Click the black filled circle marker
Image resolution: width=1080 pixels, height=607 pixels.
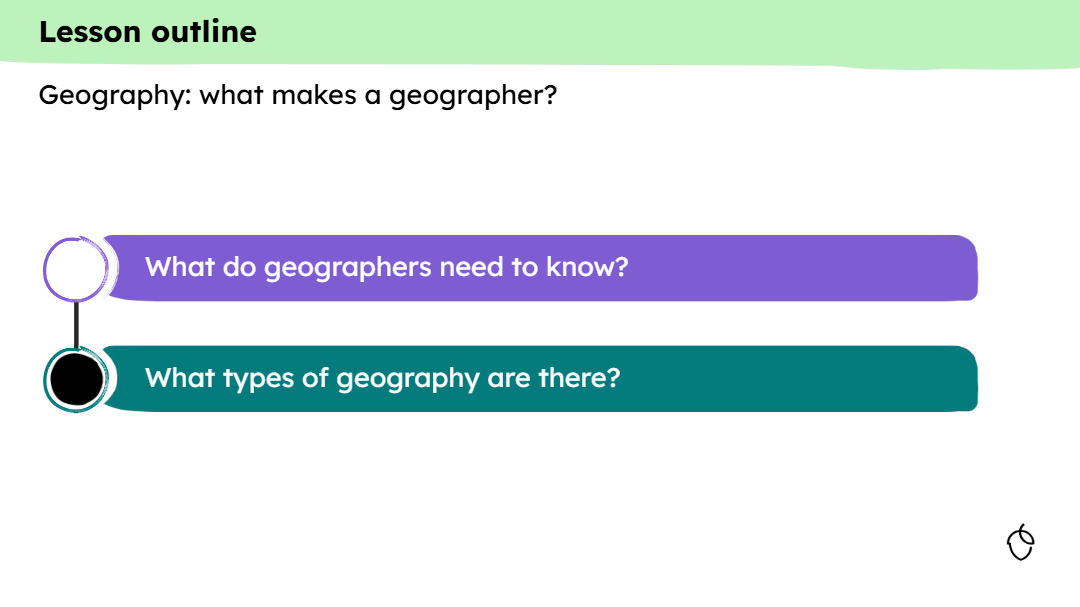point(76,379)
